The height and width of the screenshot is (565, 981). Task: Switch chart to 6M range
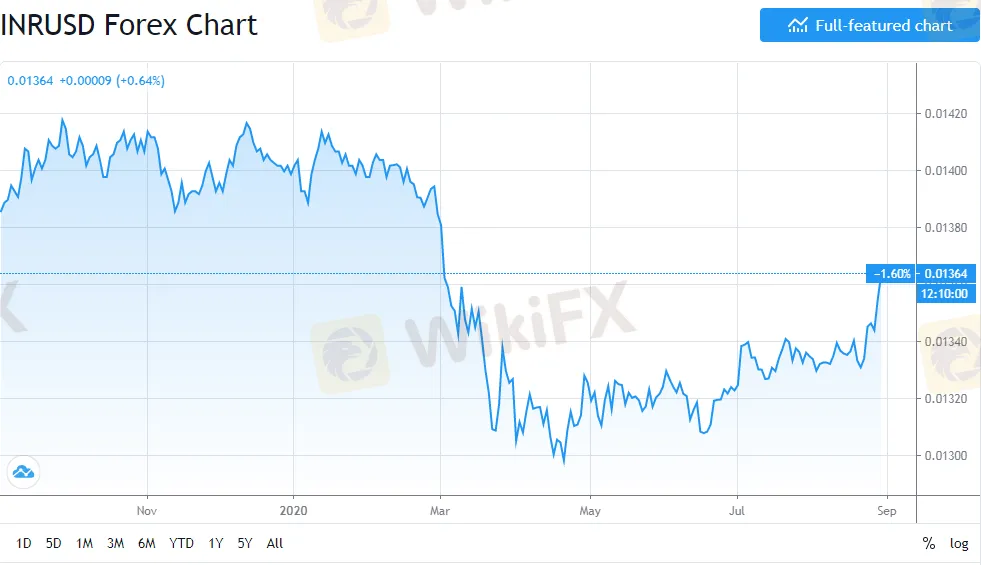tap(146, 544)
